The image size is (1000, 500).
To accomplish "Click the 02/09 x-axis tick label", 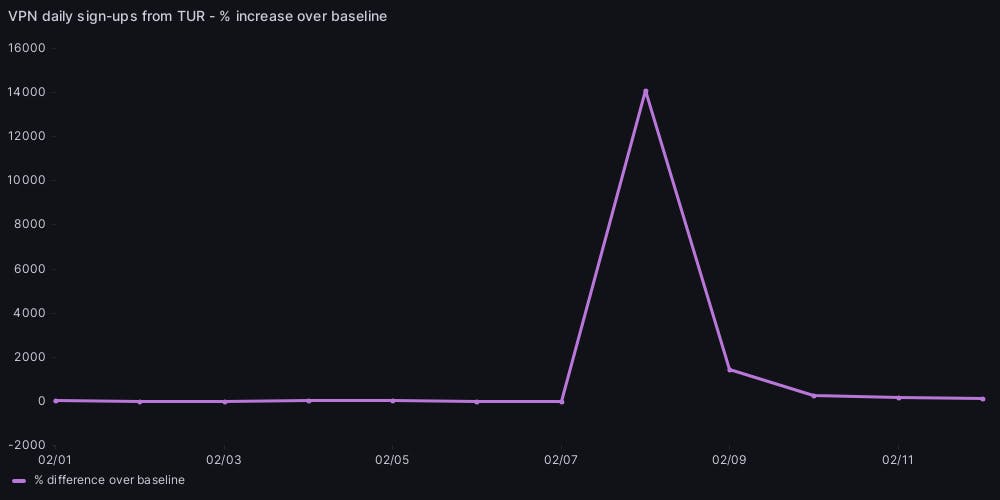I will coord(730,460).
